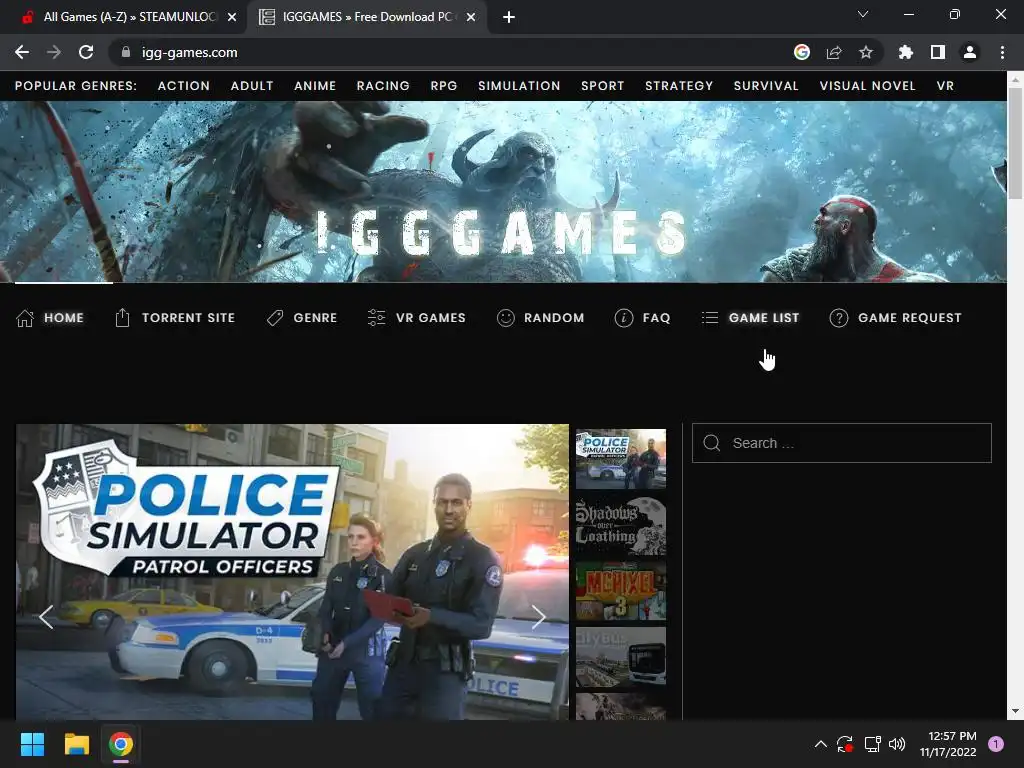Click the network tray icon

[872, 744]
